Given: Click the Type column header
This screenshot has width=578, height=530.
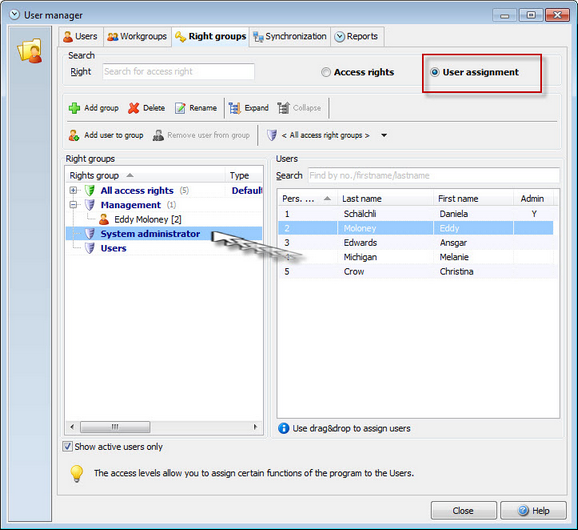Looking at the screenshot, I should tap(244, 175).
